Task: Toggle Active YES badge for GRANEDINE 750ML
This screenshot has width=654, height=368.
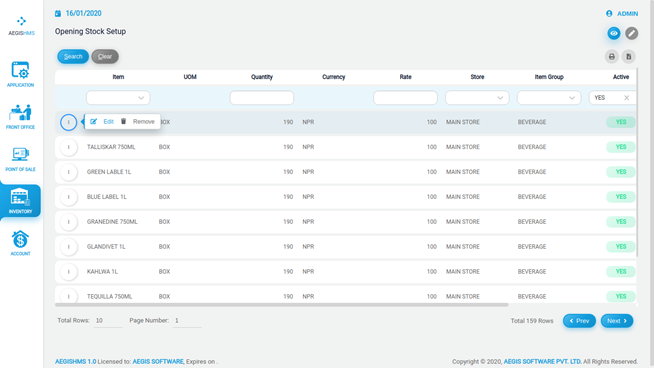Action: 621,222
